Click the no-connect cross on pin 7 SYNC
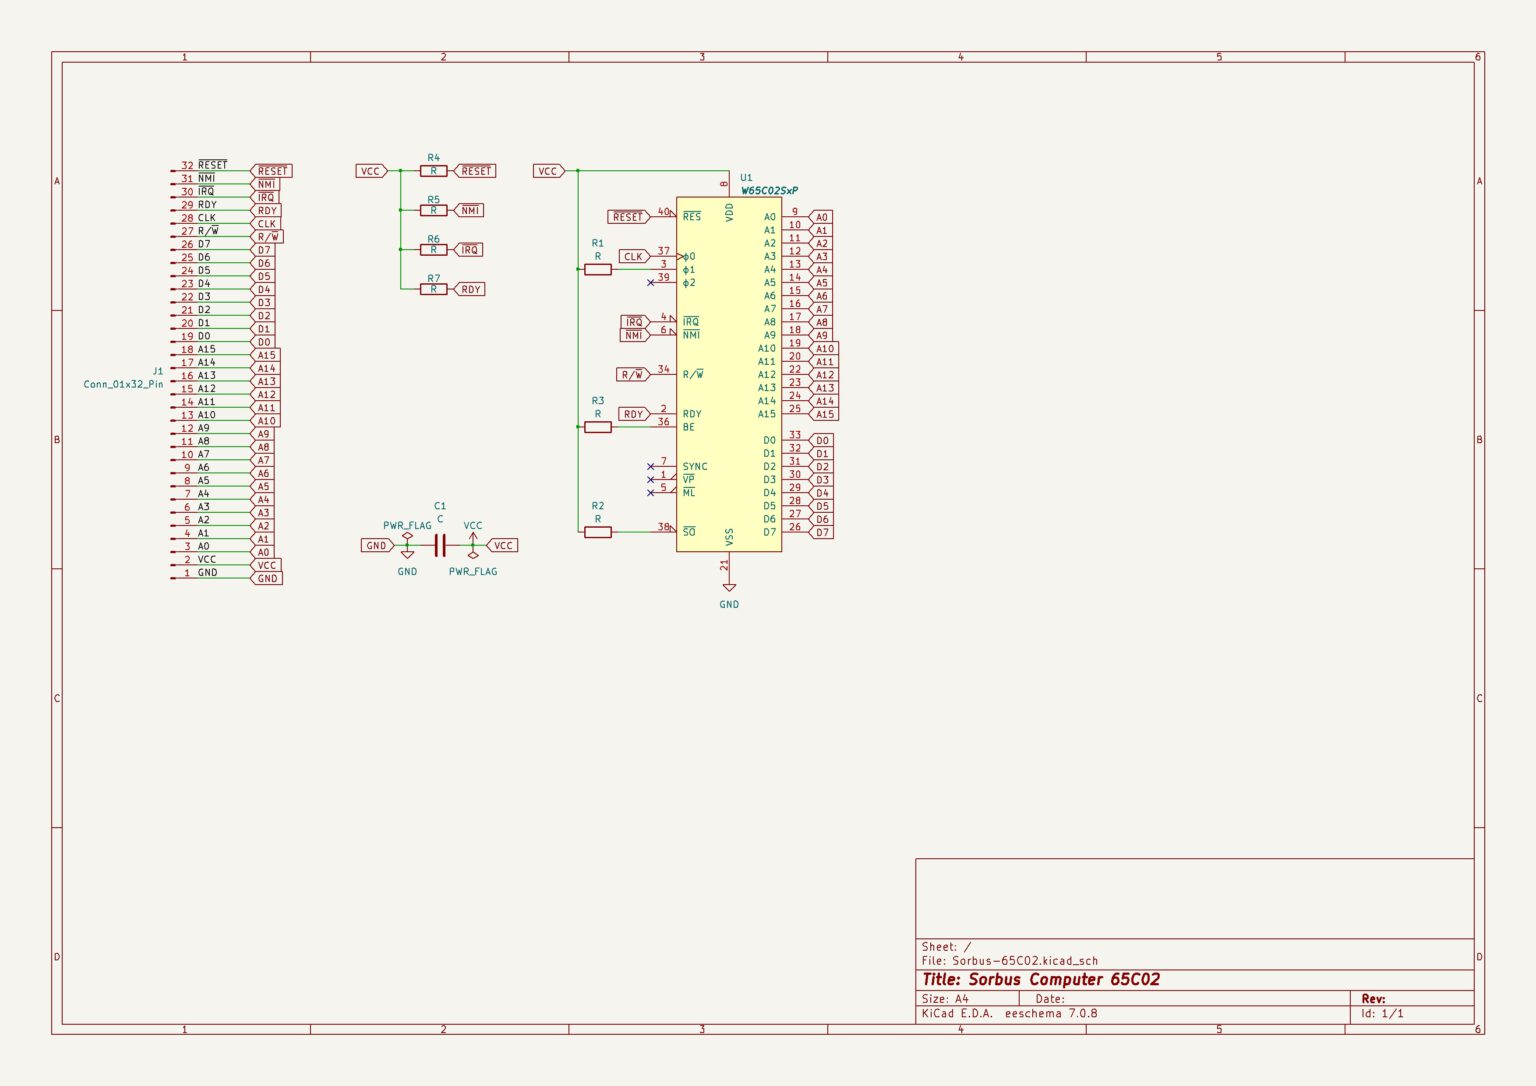Image resolution: width=1536 pixels, height=1086 pixels. tap(651, 465)
